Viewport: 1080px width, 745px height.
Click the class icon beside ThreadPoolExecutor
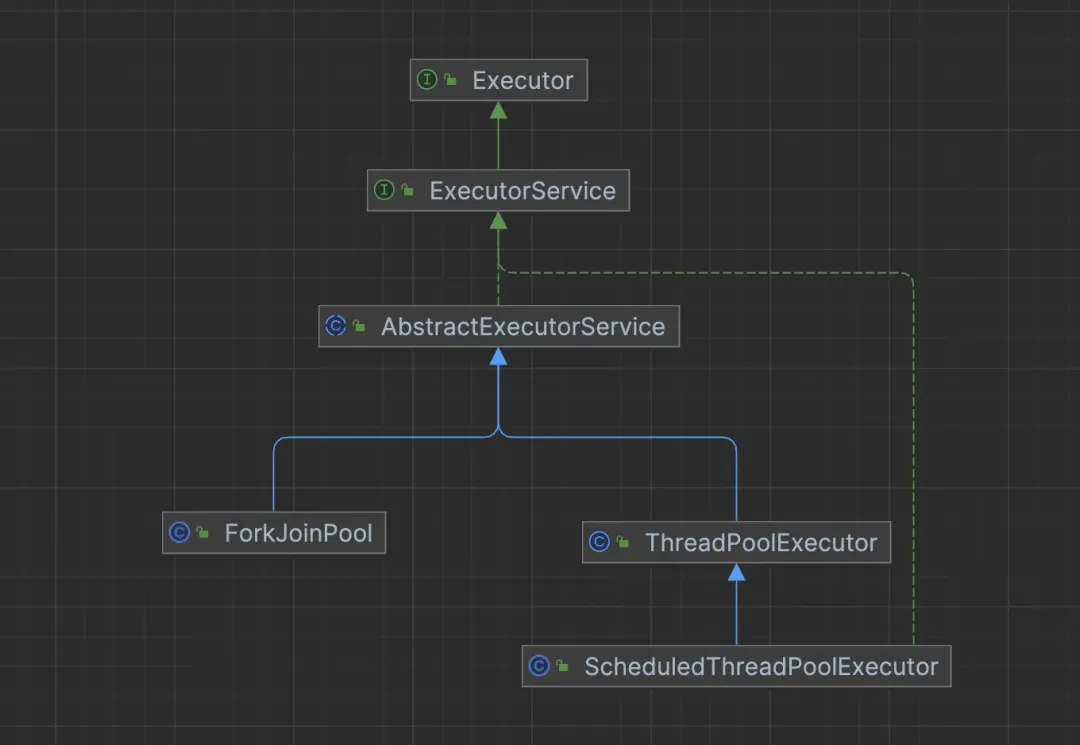click(x=599, y=542)
